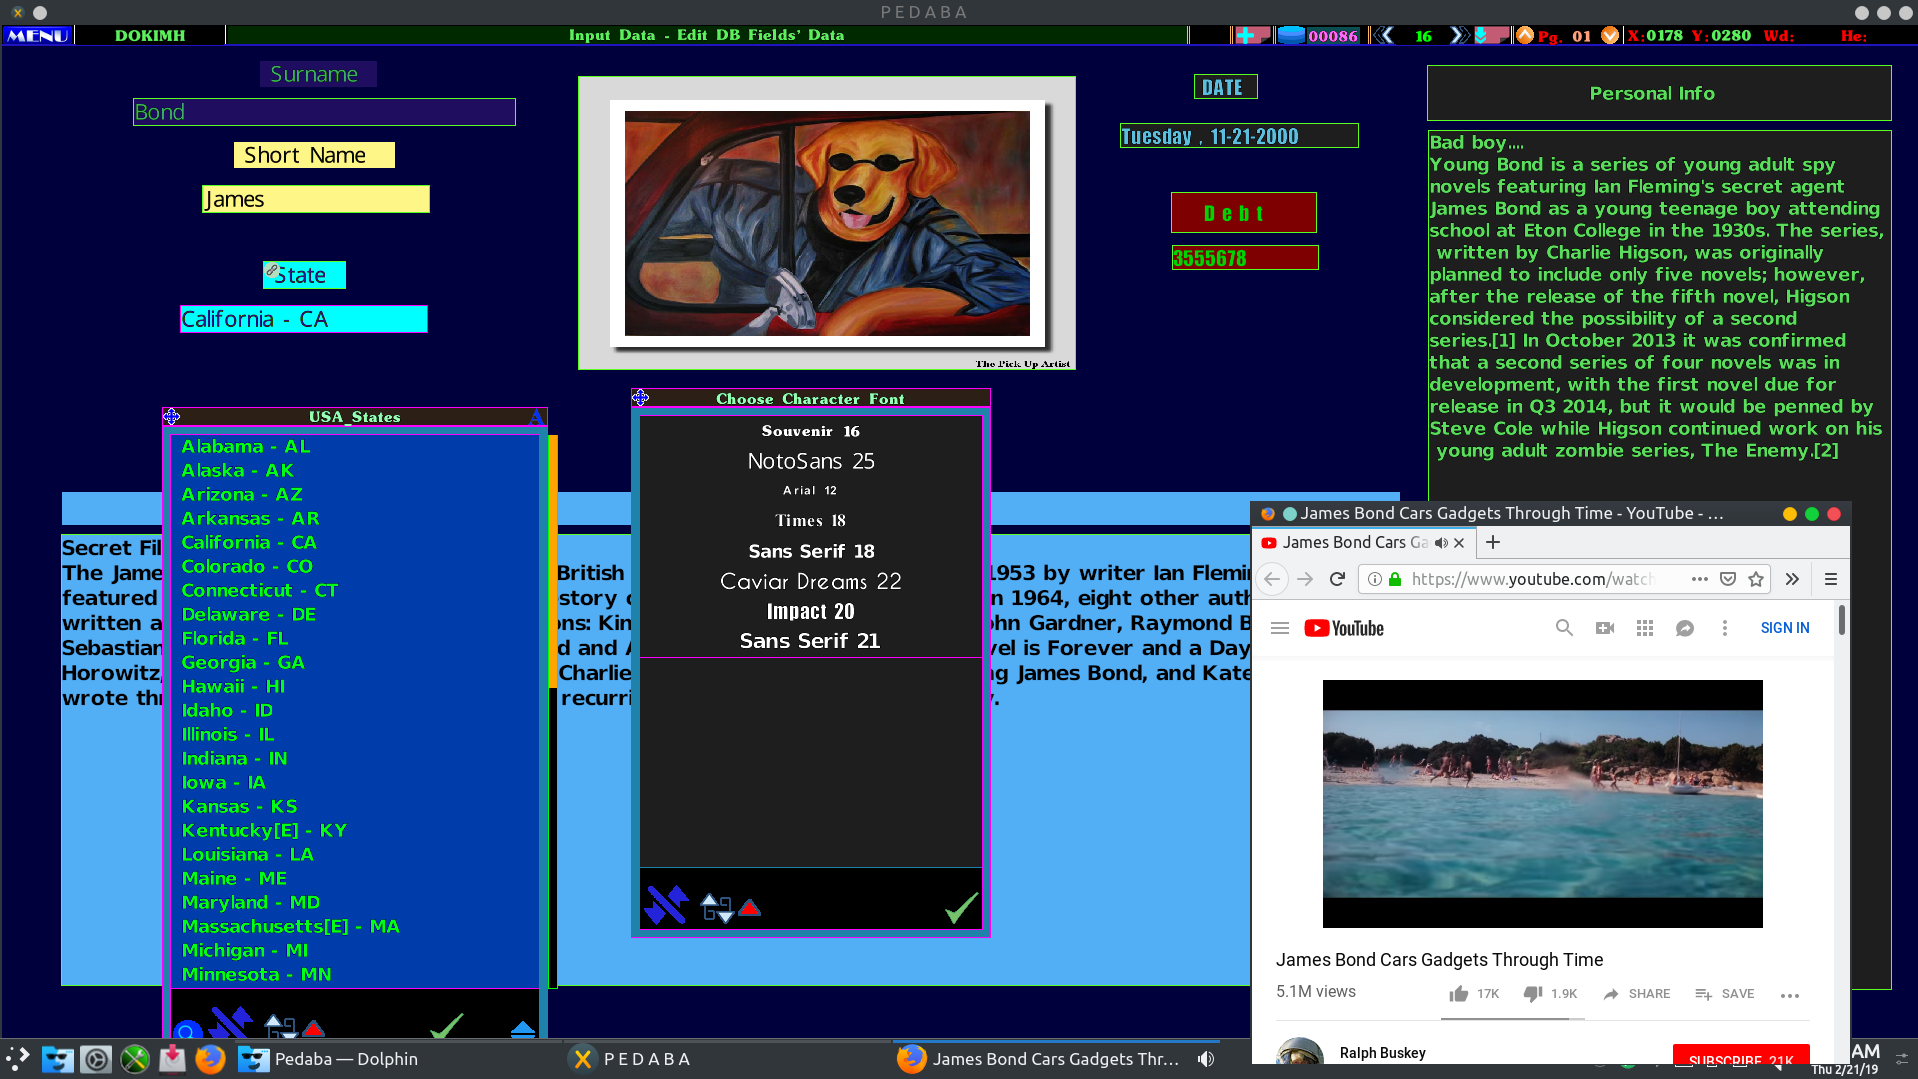The height and width of the screenshot is (1079, 1918).
Task: Reload the YouTube page
Action: coord(1337,579)
